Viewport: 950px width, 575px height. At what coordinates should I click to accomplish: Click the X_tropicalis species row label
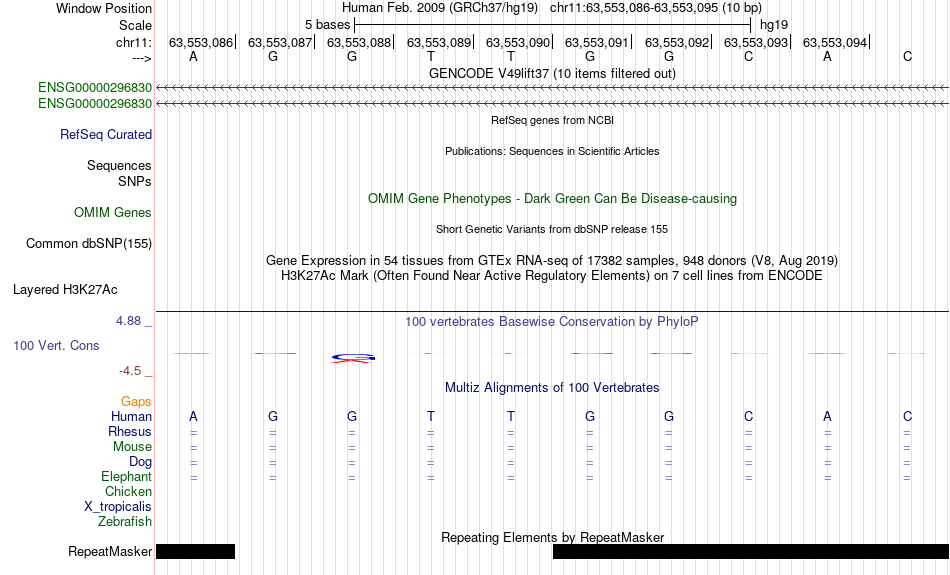(x=118, y=507)
